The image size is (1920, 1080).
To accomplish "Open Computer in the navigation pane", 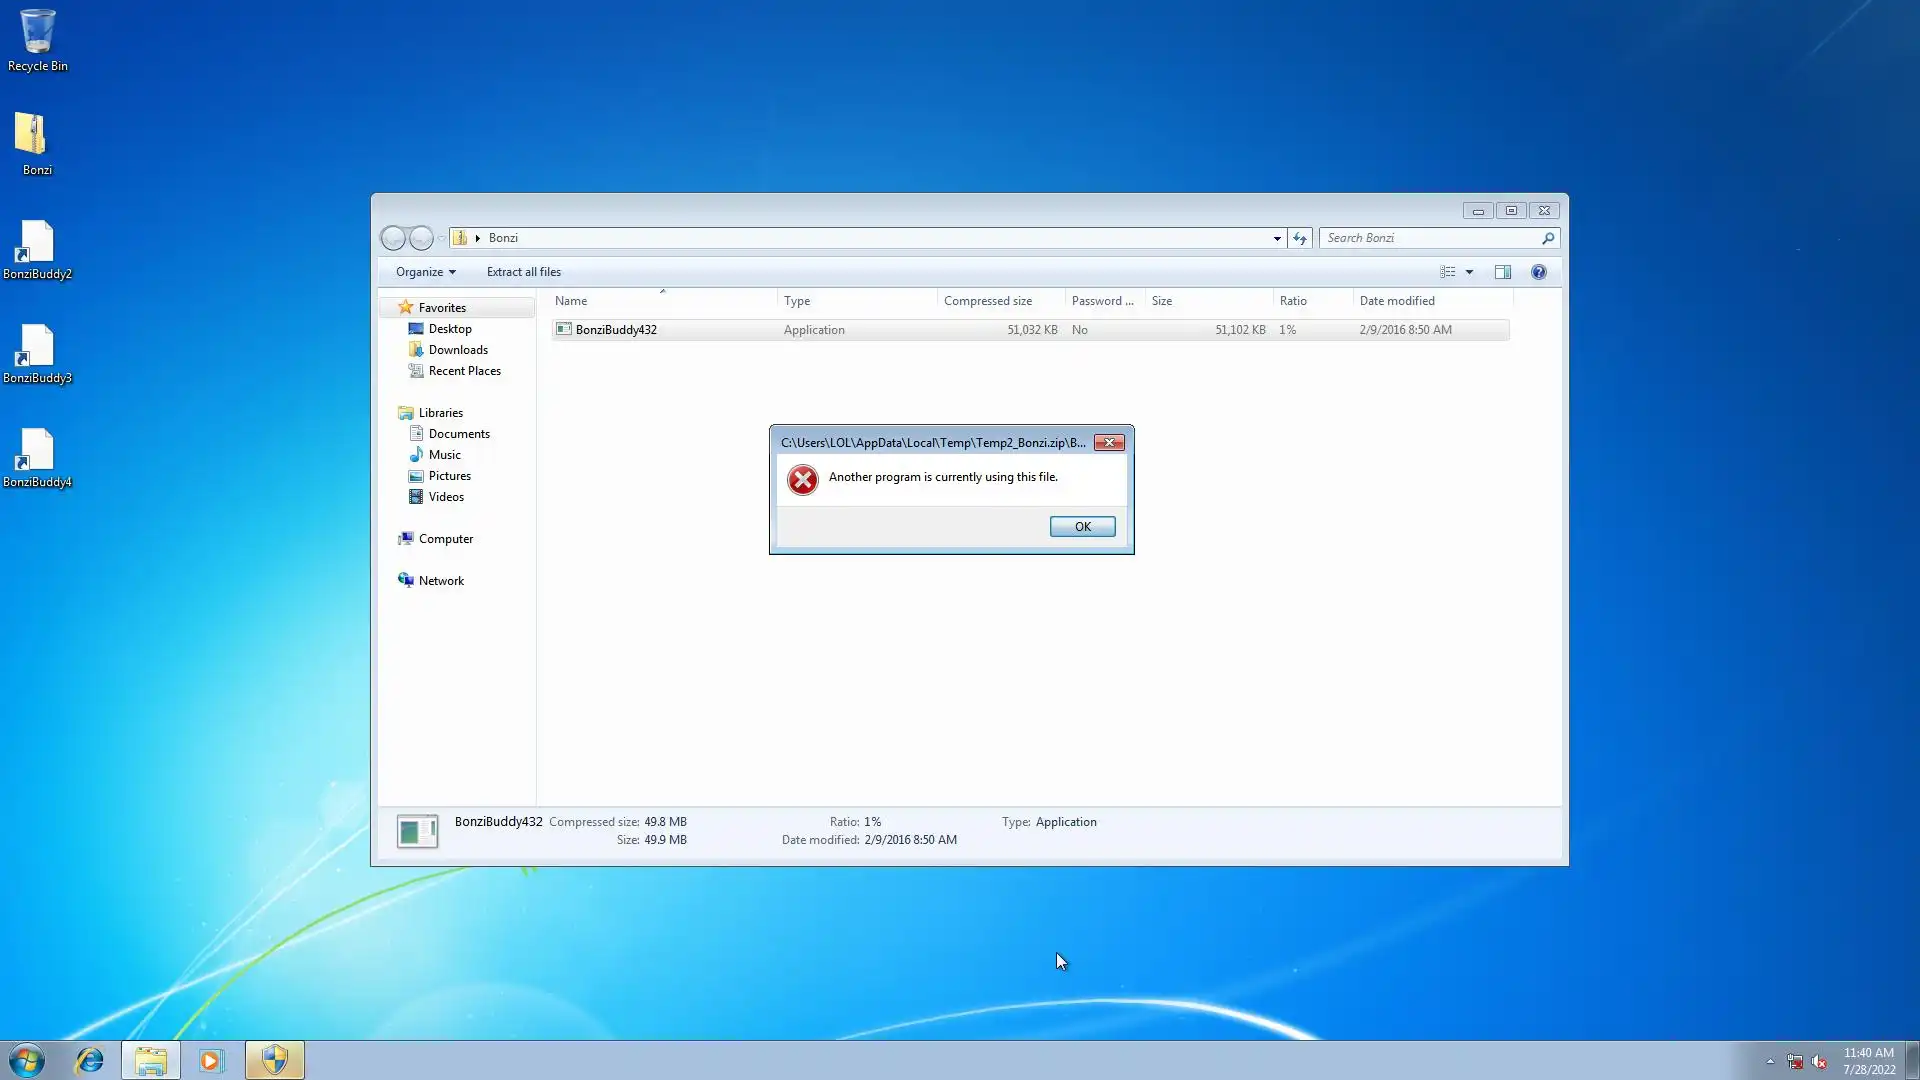I will [x=445, y=539].
